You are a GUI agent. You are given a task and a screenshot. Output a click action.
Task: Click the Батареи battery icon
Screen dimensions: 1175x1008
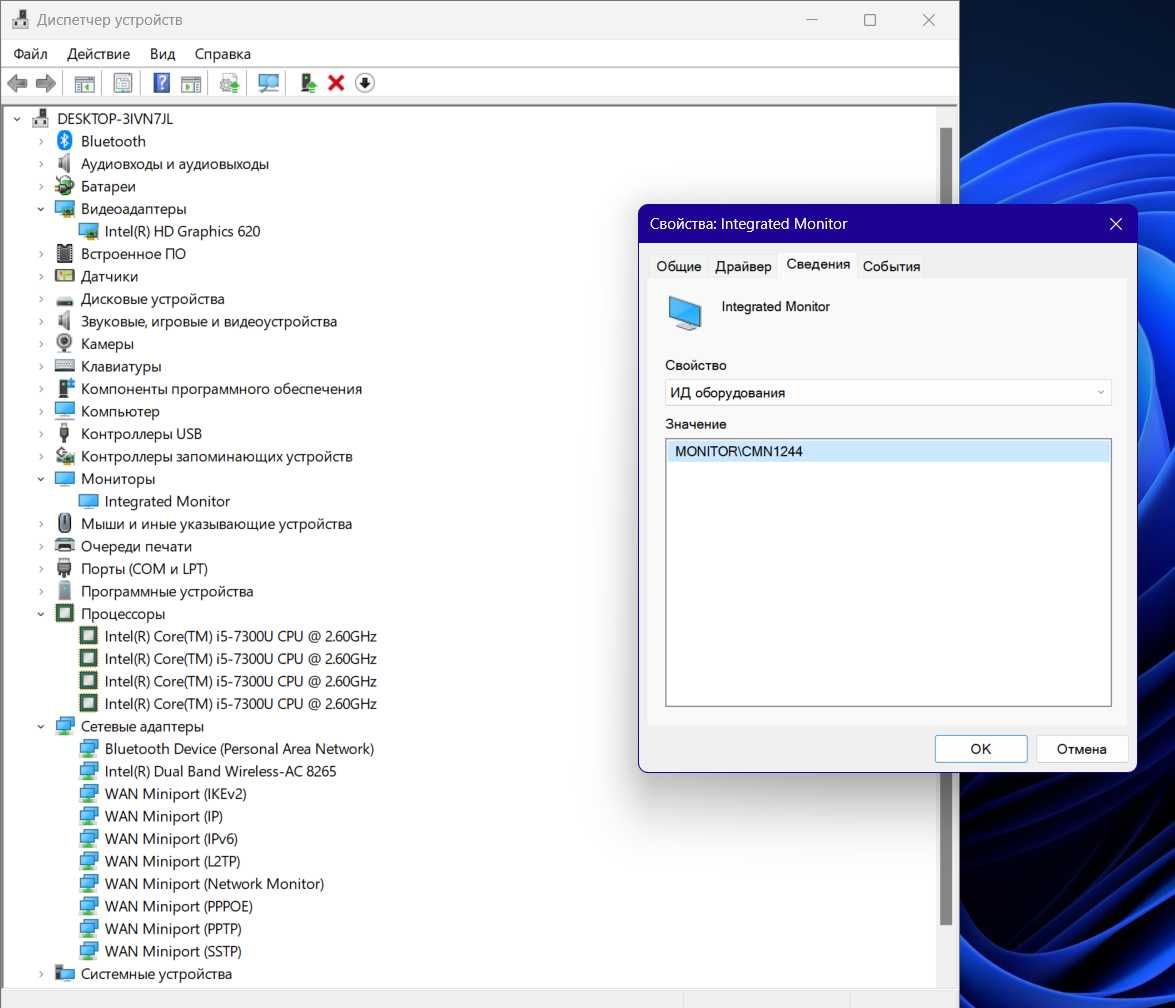65,186
